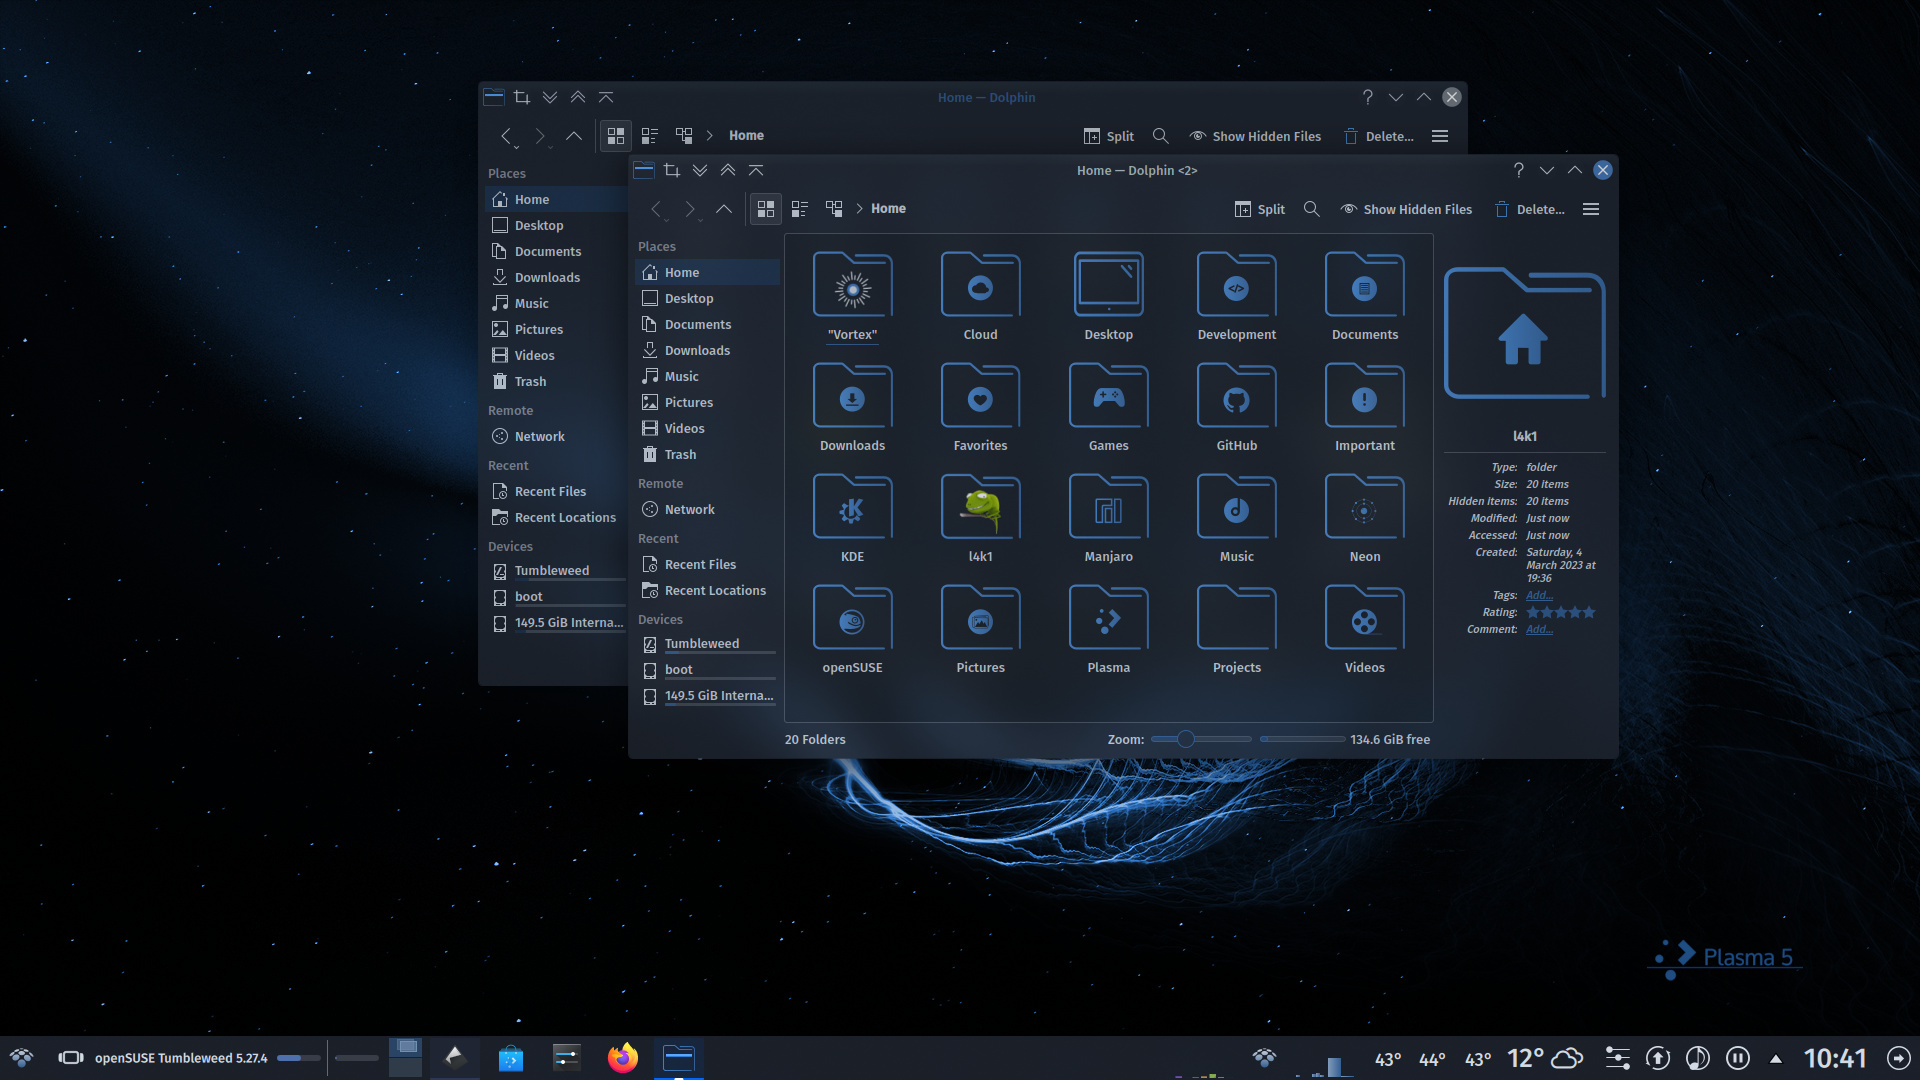Open the openSUSE folder

(852, 630)
